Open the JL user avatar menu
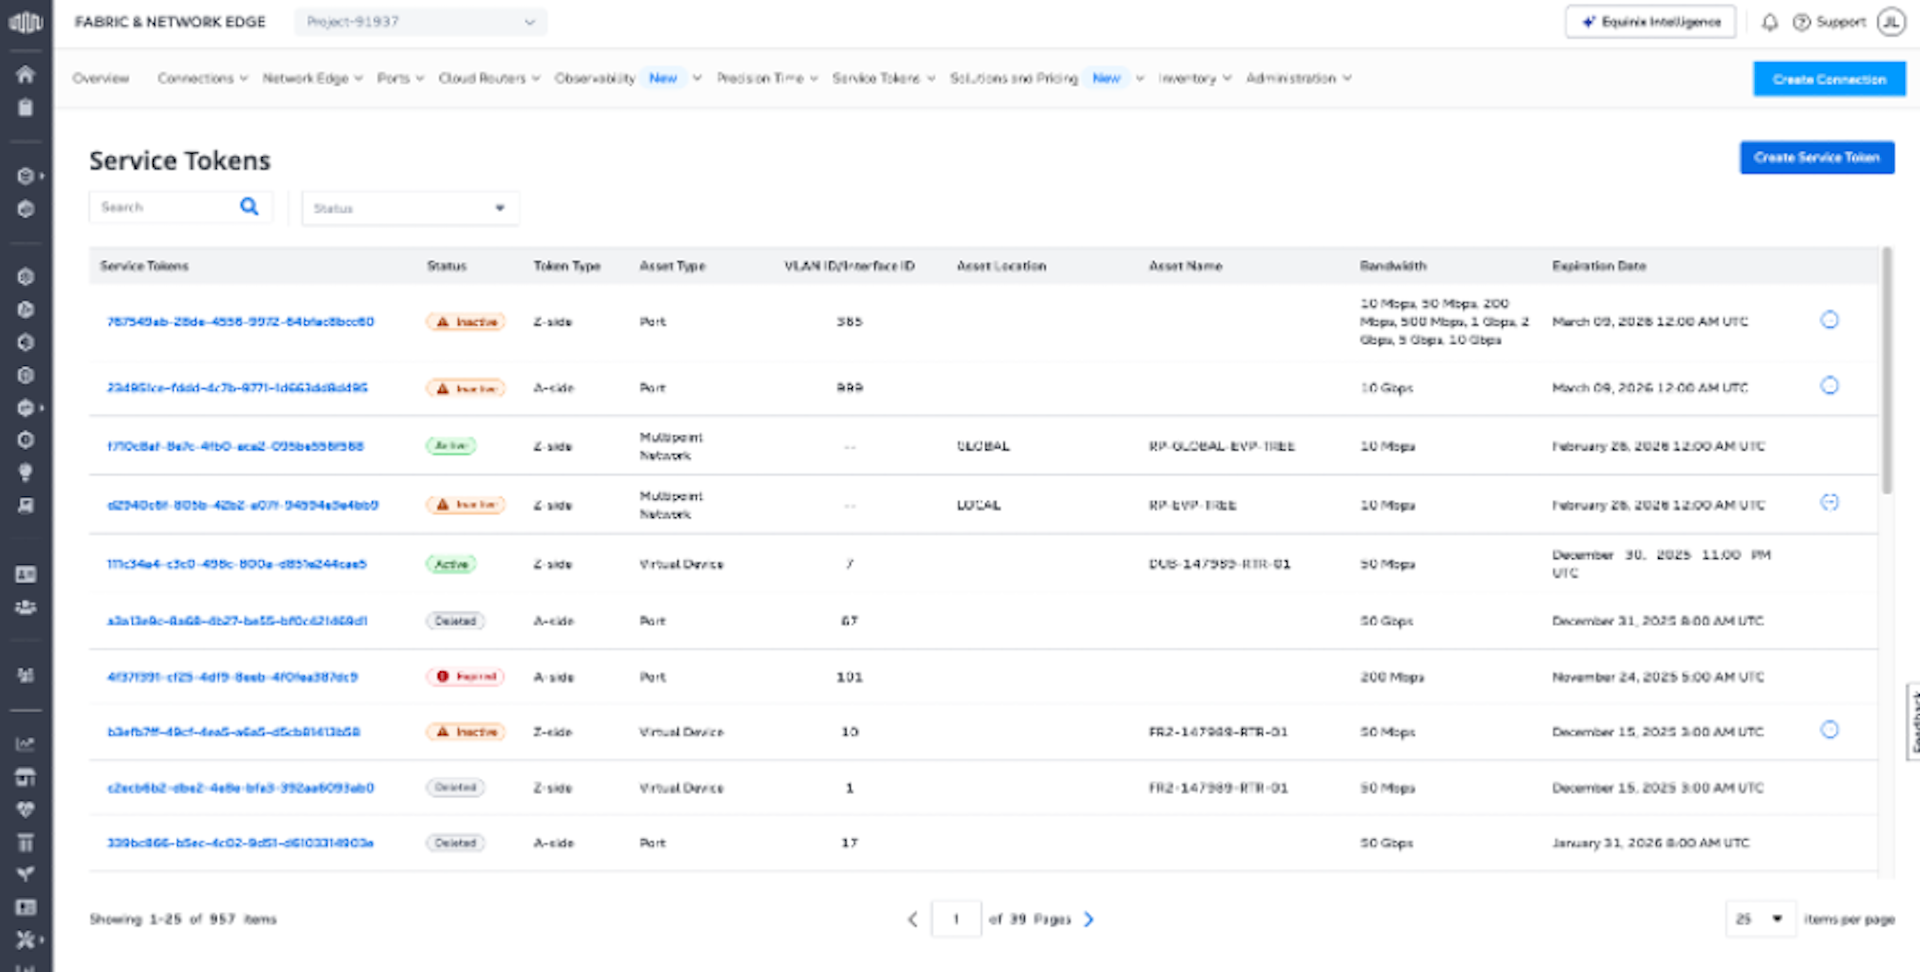 click(1890, 22)
